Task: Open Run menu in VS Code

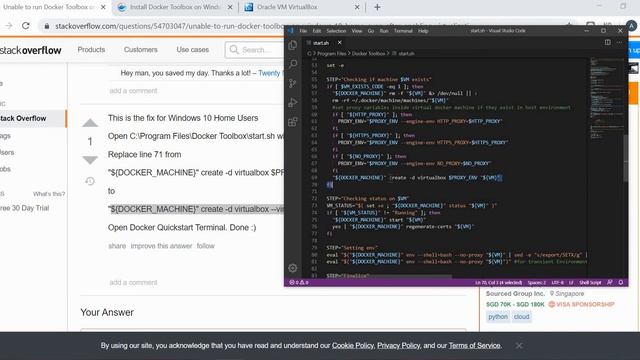Action: click(384, 31)
